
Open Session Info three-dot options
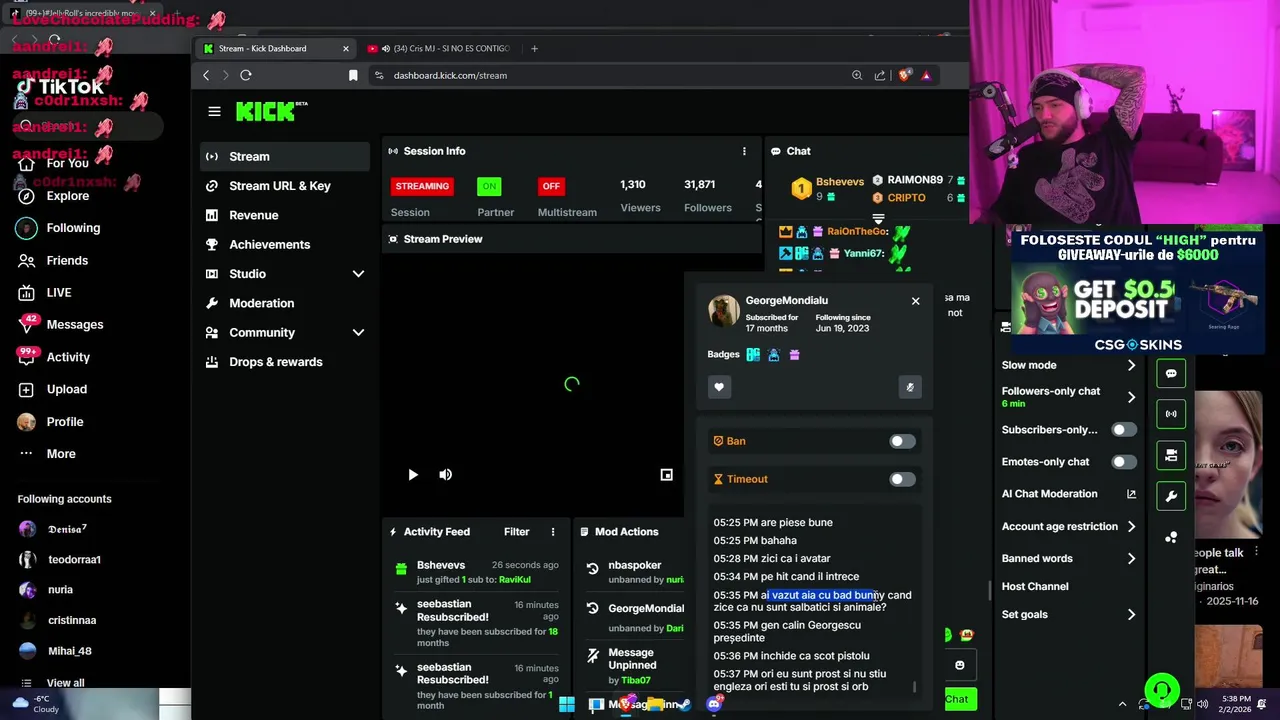(744, 151)
